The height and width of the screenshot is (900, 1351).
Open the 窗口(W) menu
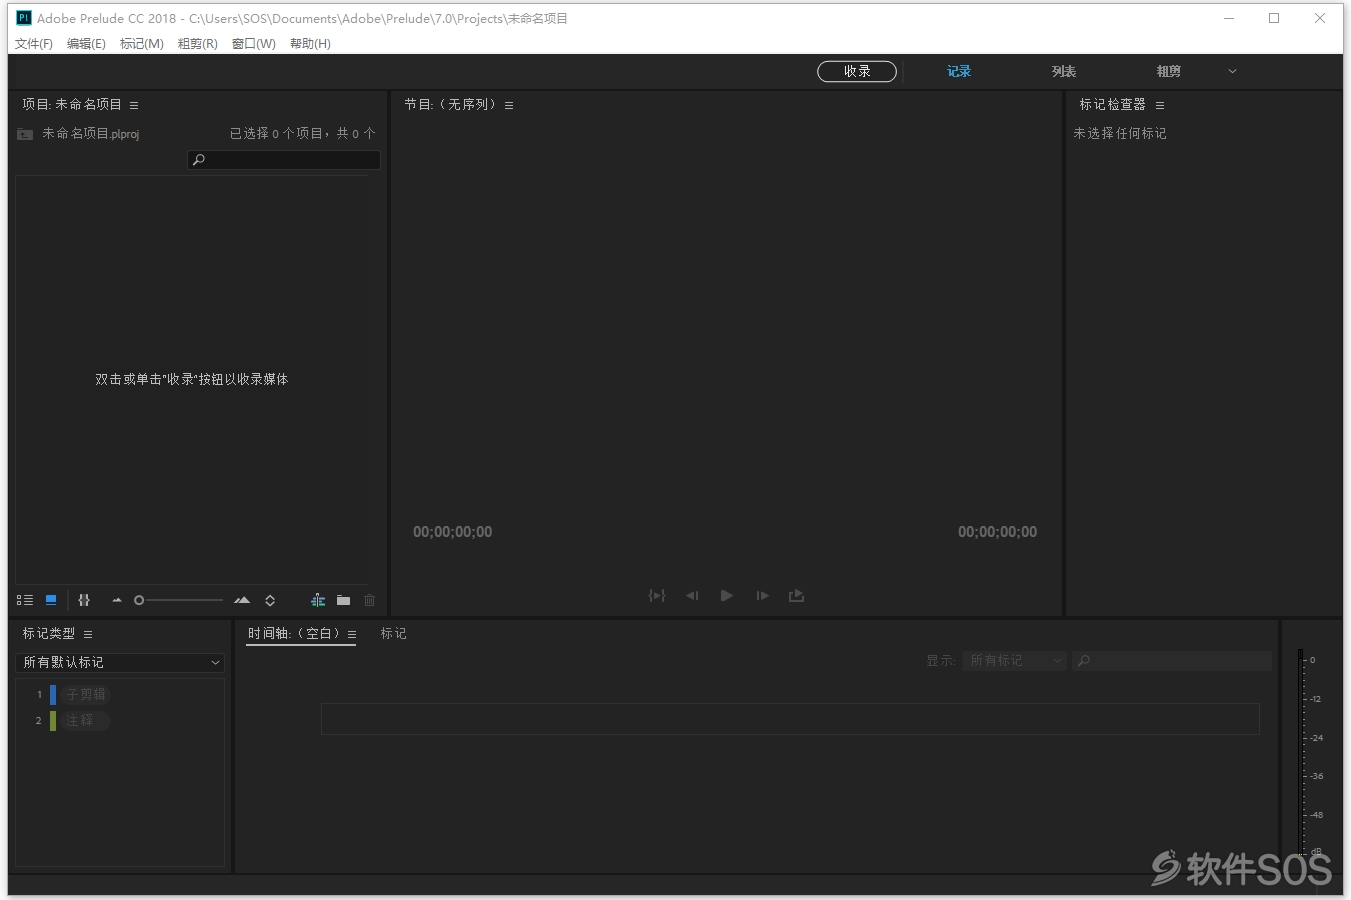click(x=253, y=44)
